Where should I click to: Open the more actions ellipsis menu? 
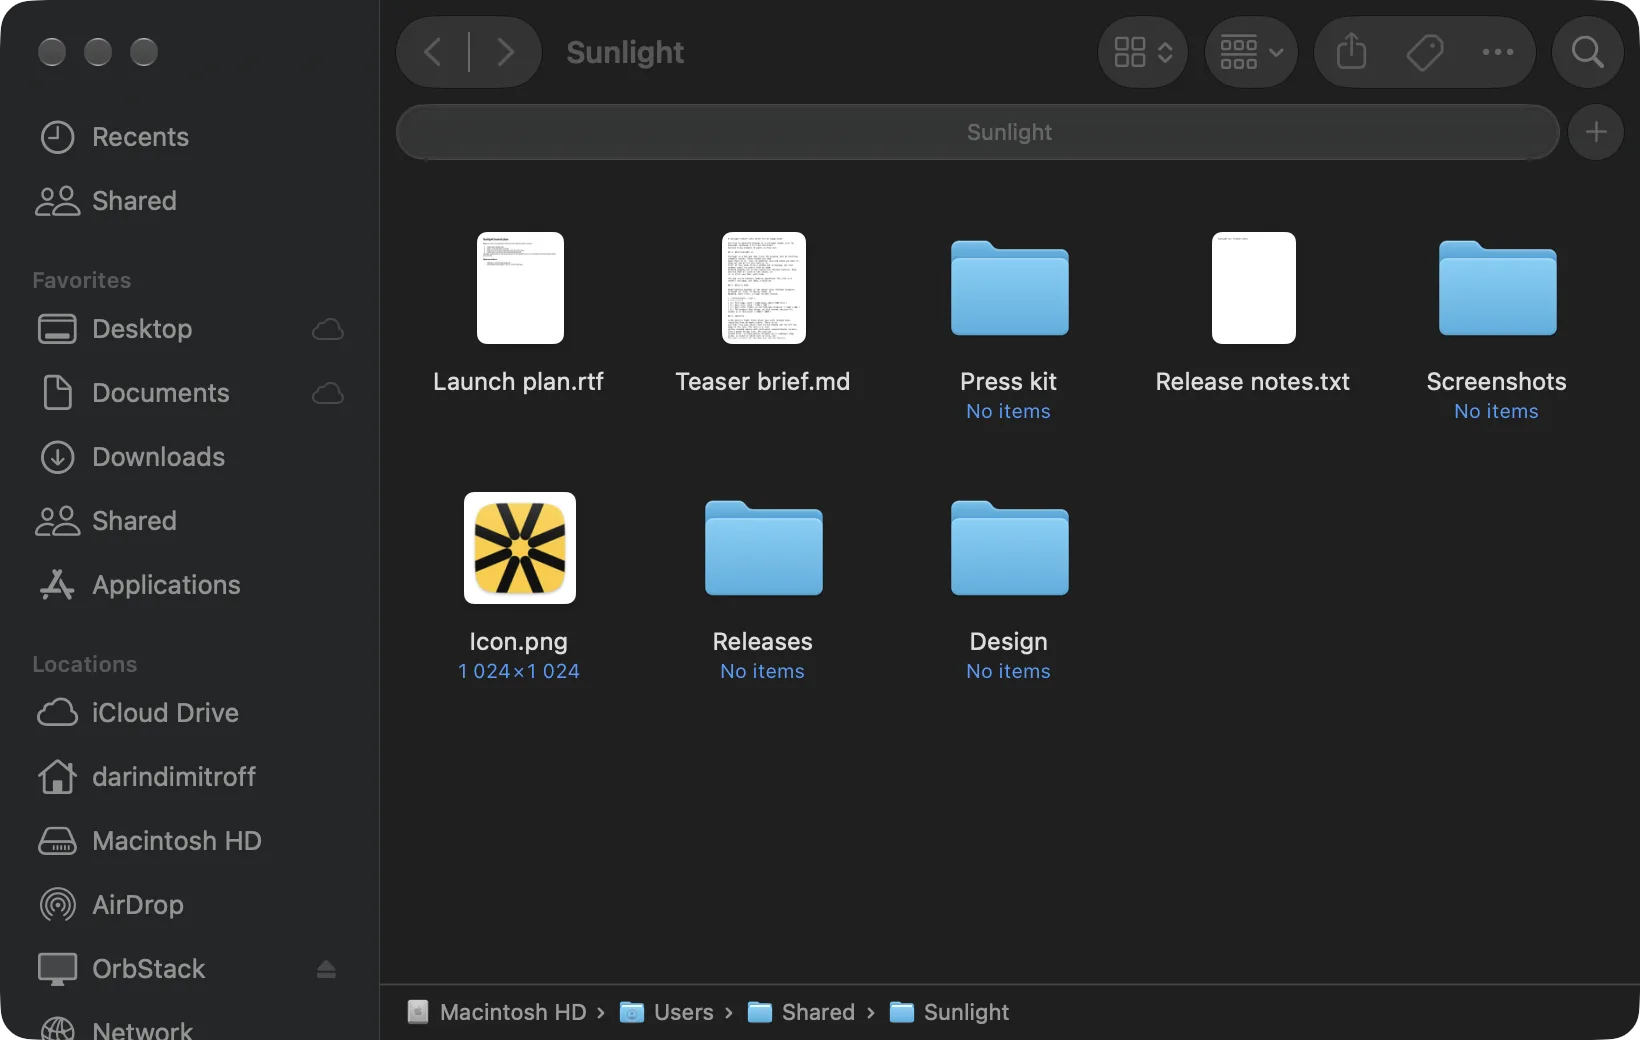click(x=1497, y=52)
